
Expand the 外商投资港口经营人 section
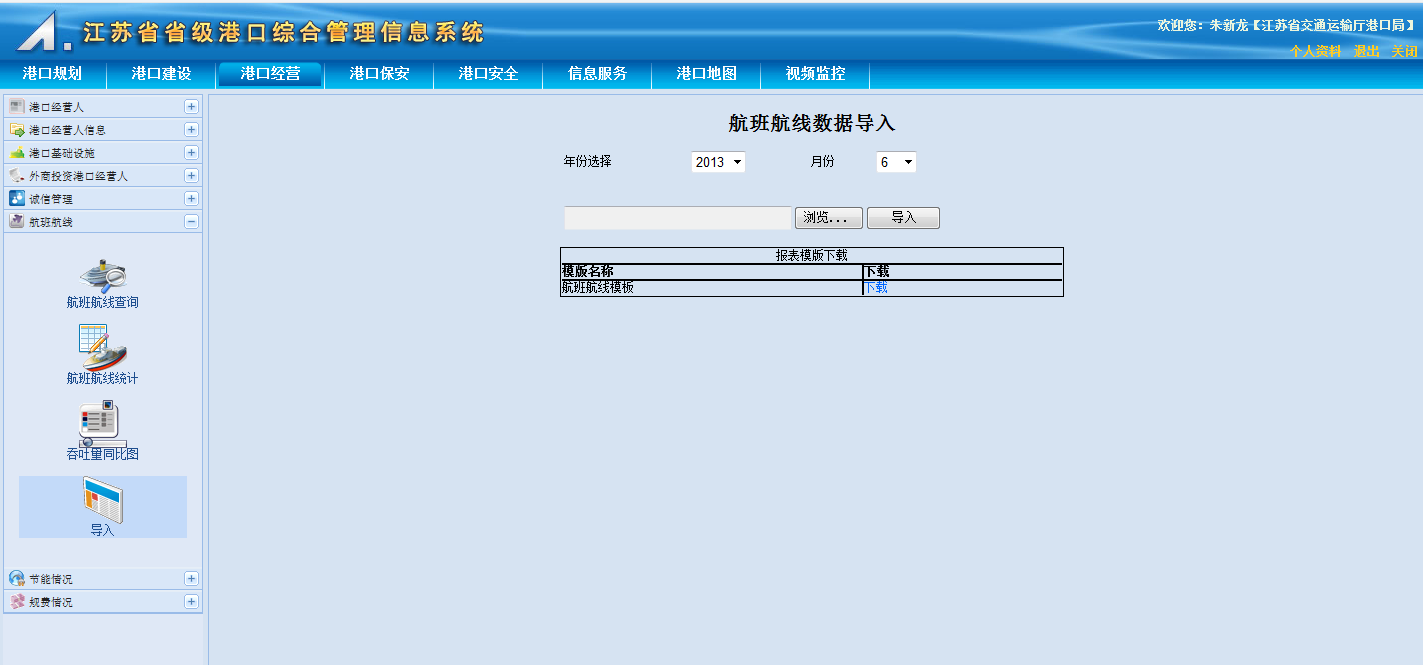[191, 176]
